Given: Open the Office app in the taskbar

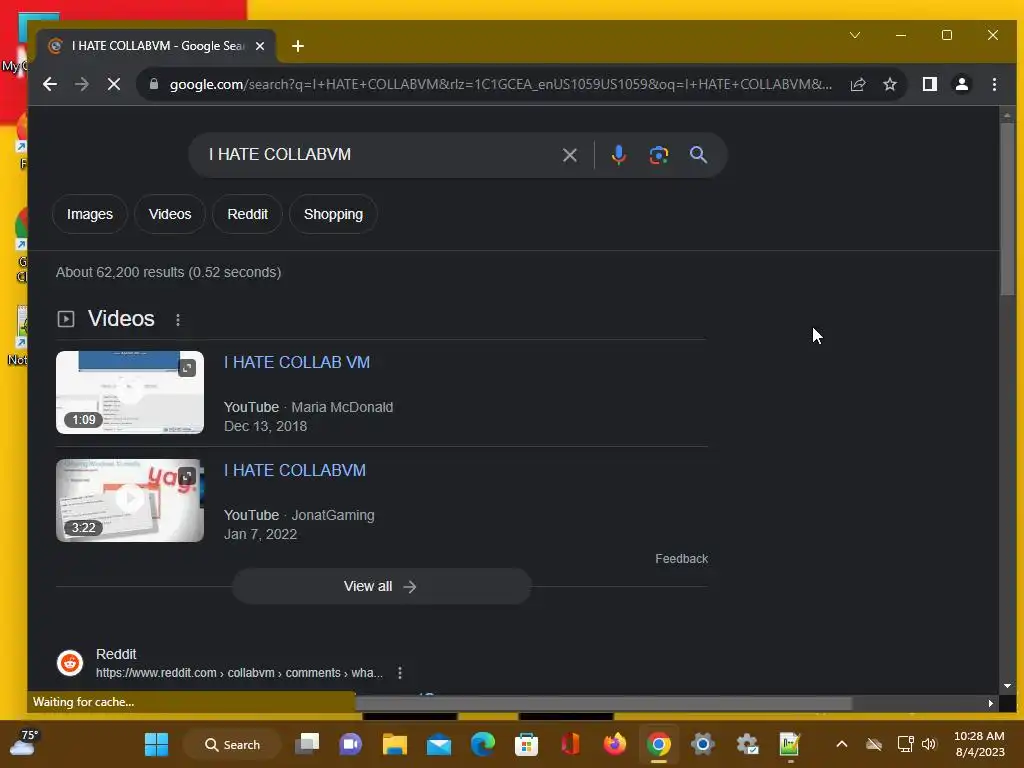Looking at the screenshot, I should point(570,744).
